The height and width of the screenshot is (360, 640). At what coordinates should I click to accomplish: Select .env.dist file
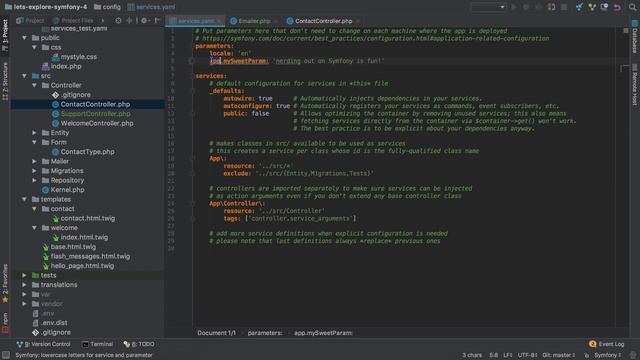[x=54, y=323]
